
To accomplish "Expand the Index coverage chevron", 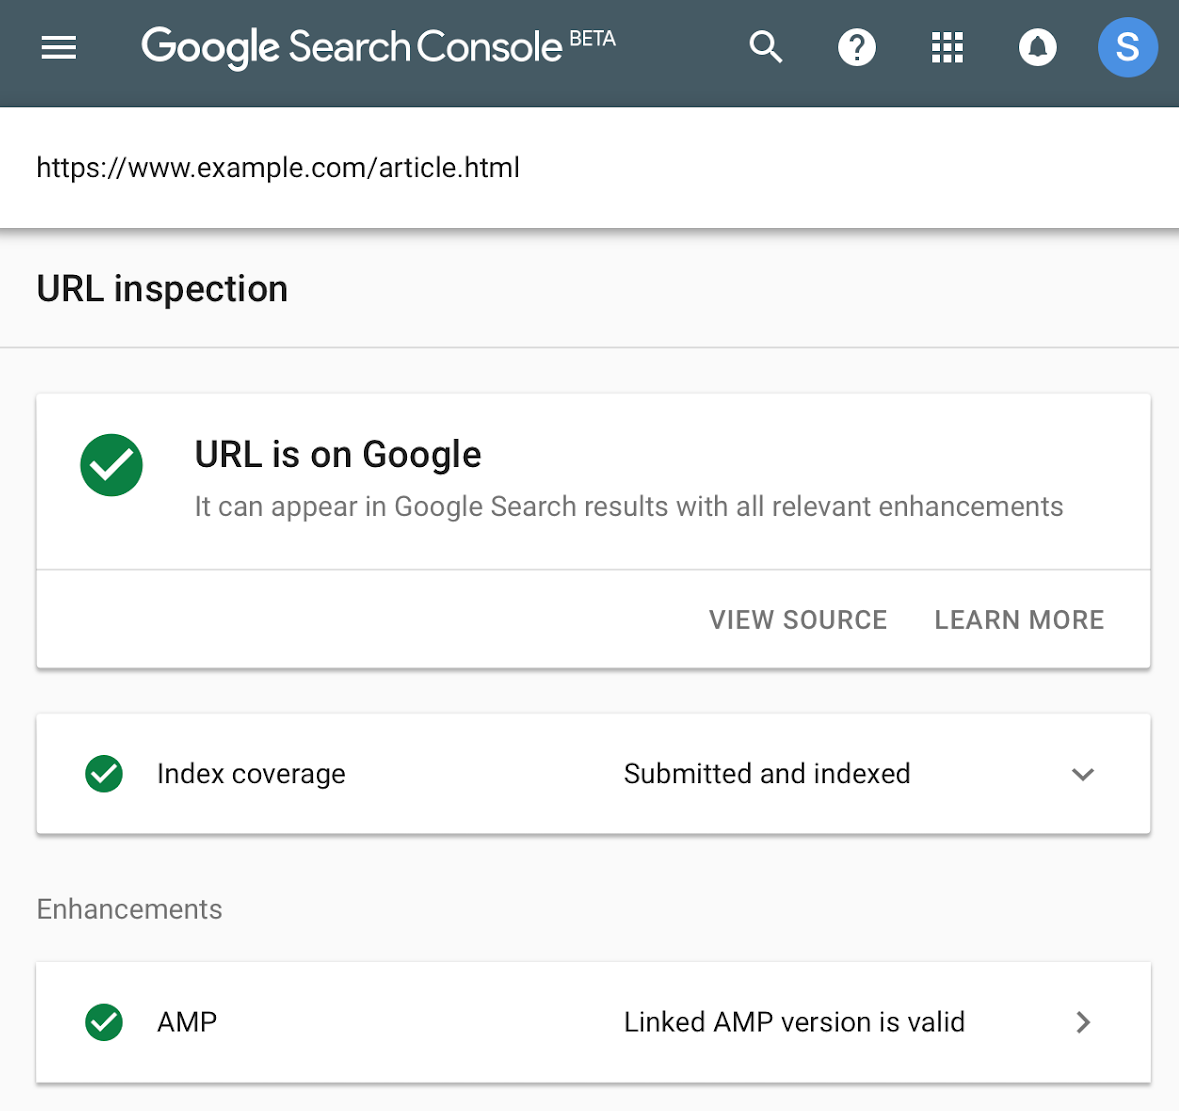I will 1083,774.
